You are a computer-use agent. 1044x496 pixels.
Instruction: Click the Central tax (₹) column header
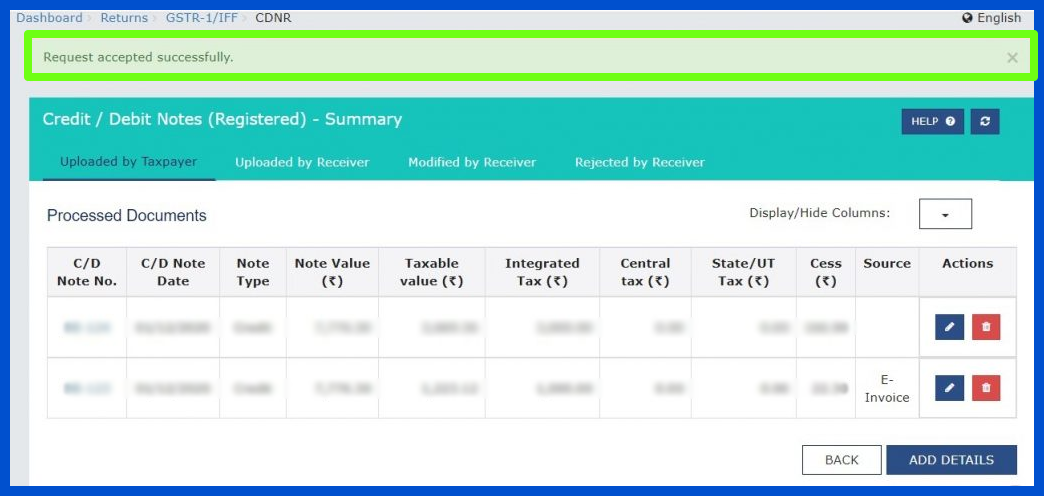click(x=645, y=272)
